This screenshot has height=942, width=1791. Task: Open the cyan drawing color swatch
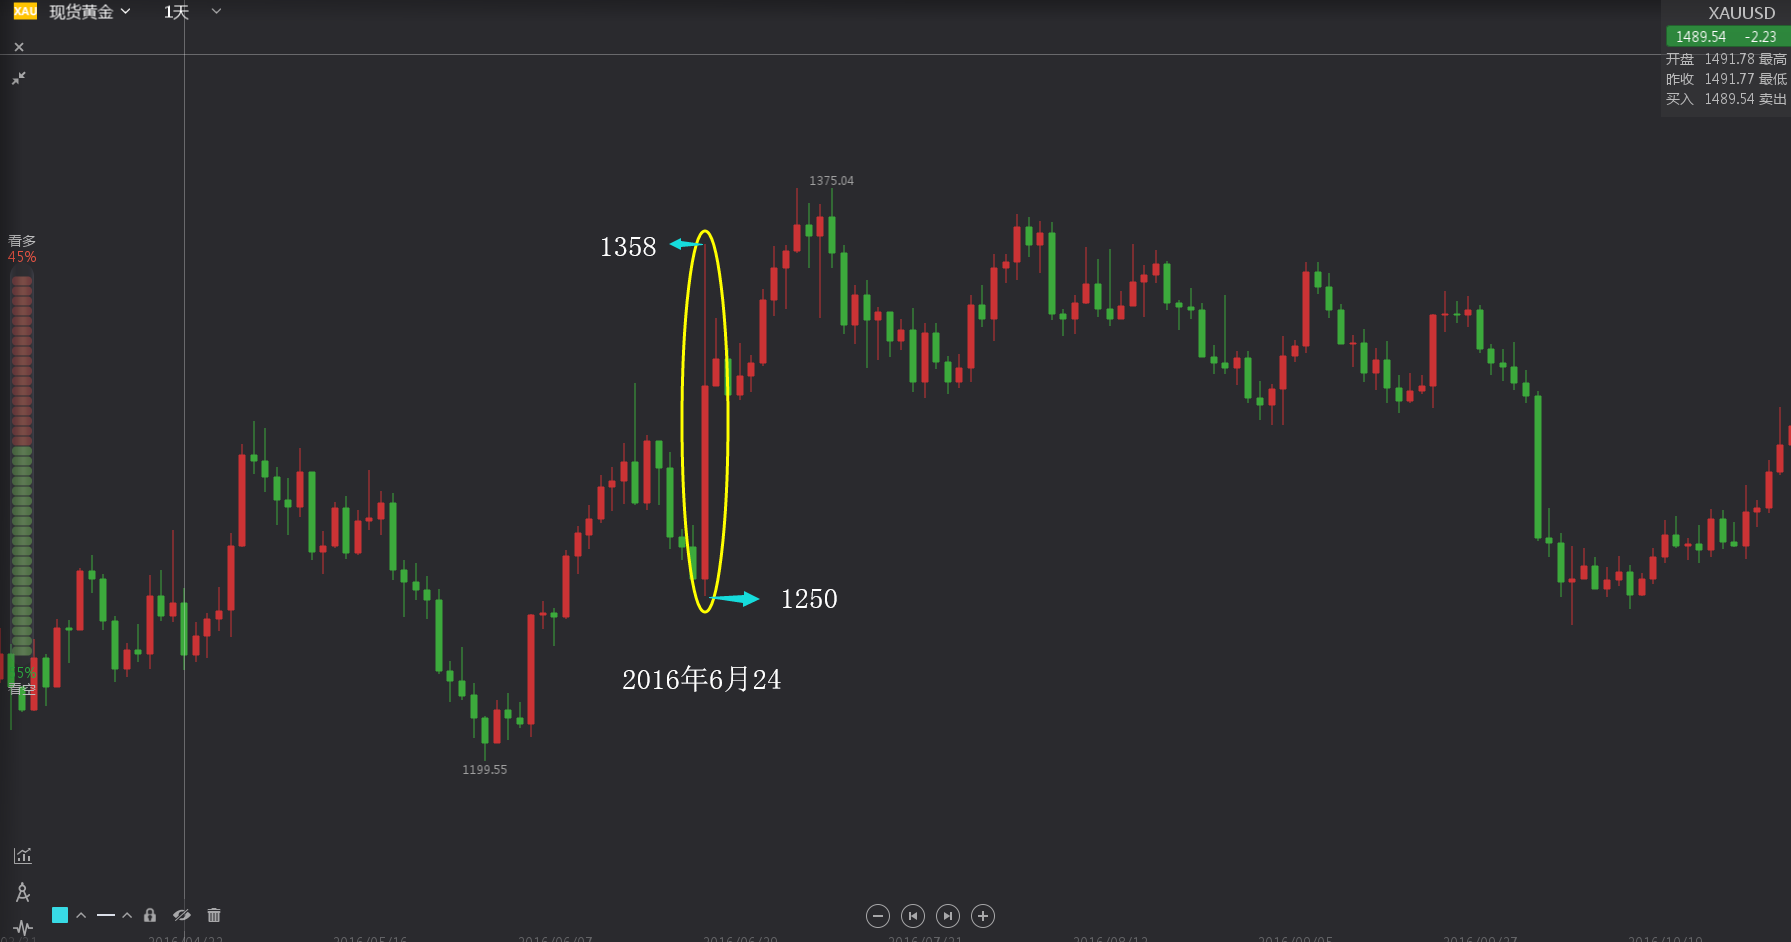tap(60, 915)
